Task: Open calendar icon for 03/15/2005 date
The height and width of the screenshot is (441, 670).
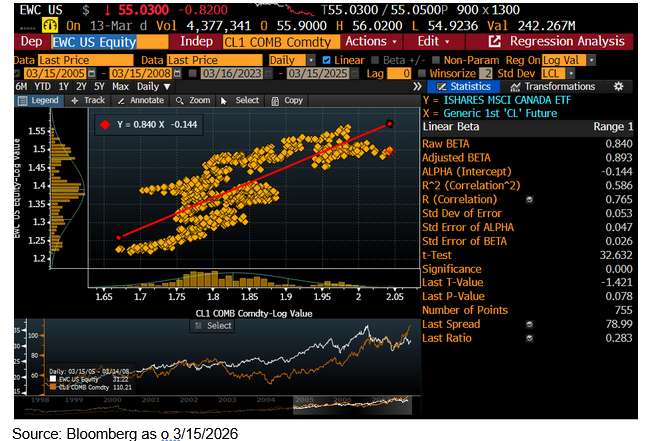Action: point(91,74)
